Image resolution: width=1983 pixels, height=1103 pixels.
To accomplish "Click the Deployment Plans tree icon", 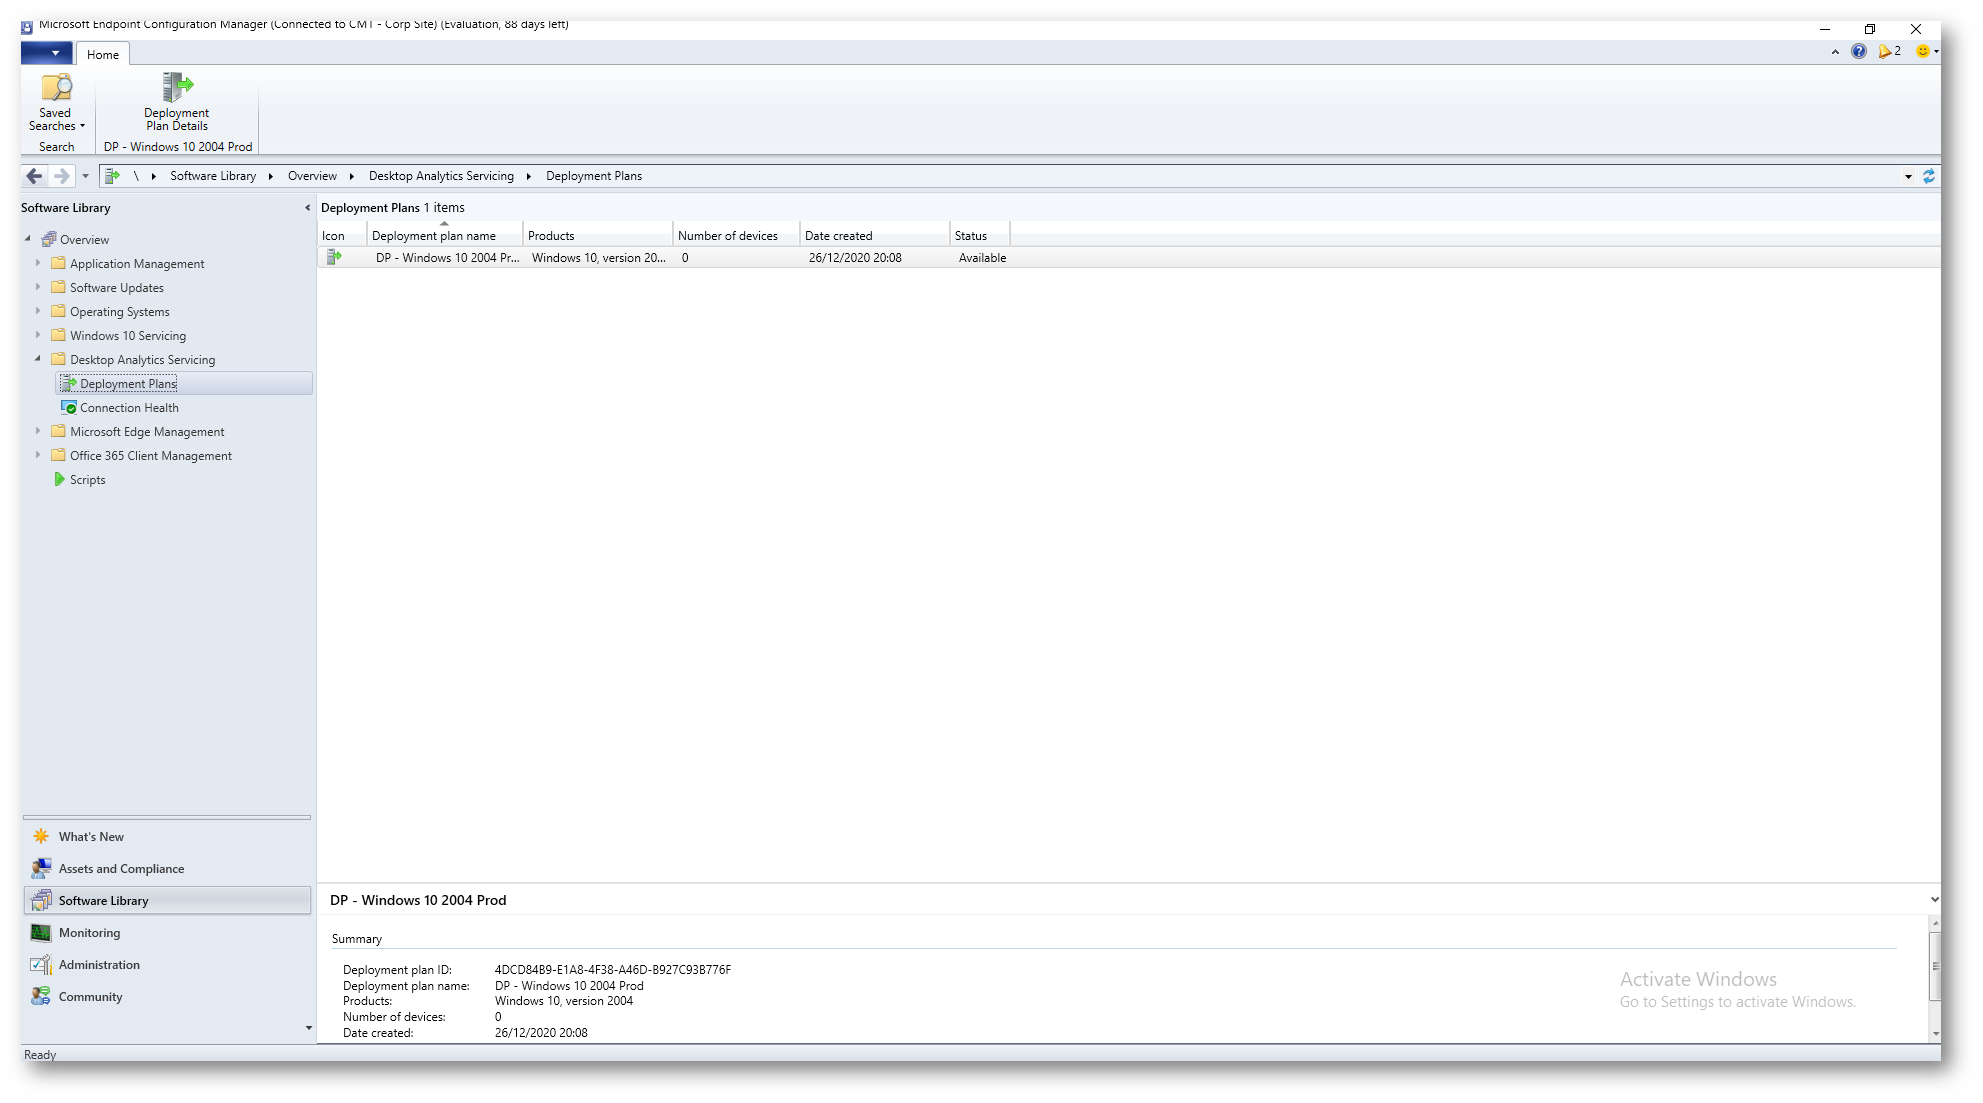I will coord(69,384).
